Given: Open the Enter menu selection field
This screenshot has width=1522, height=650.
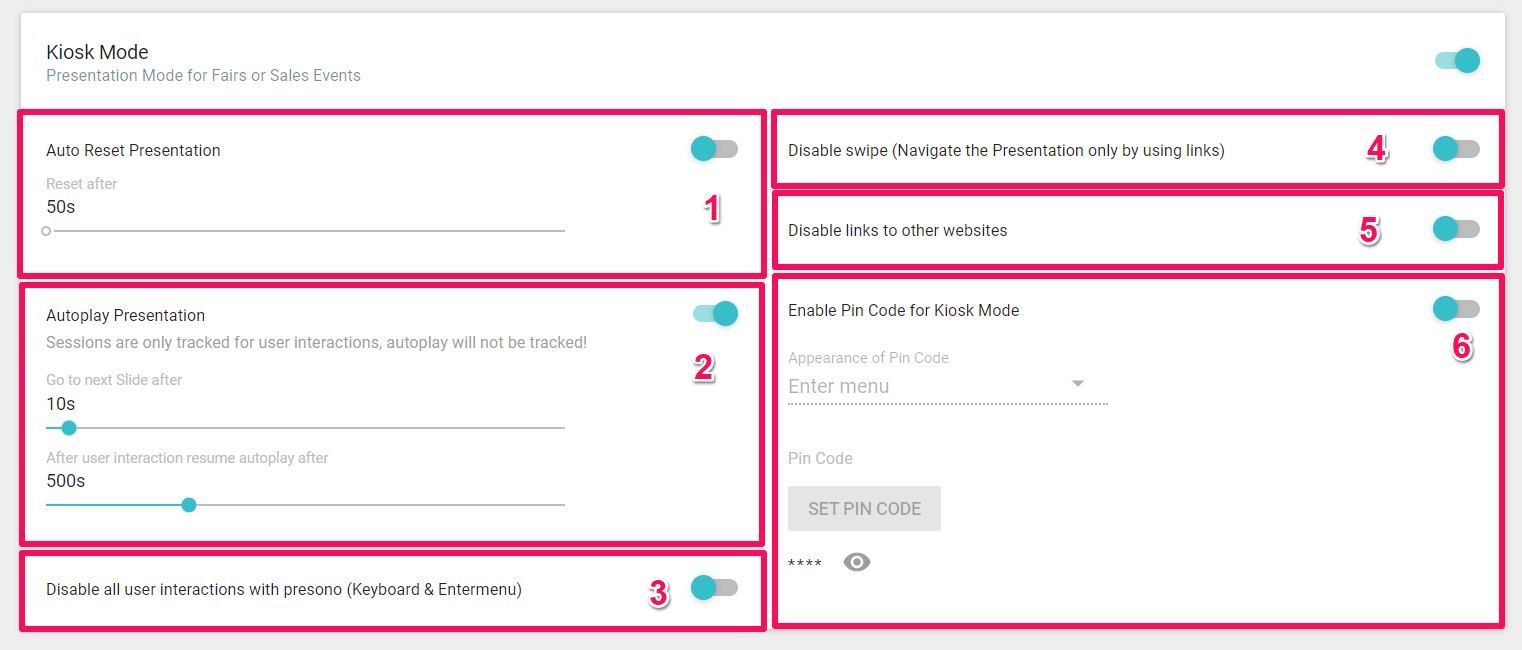Looking at the screenshot, I should 930,386.
